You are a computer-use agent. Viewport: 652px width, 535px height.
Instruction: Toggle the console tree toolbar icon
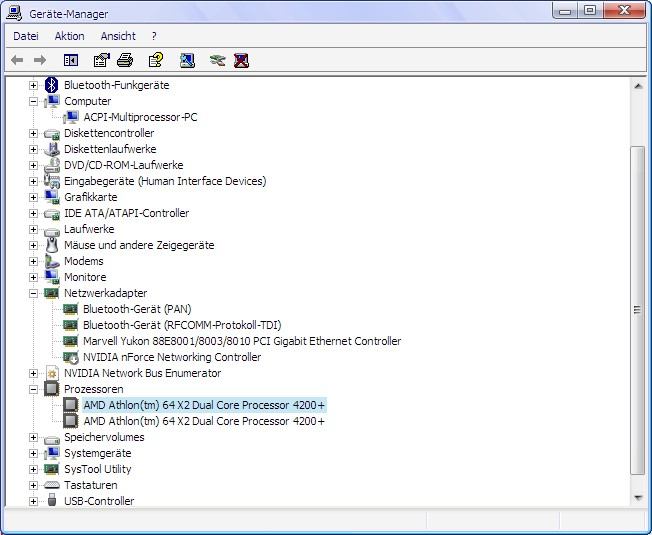(x=71, y=61)
